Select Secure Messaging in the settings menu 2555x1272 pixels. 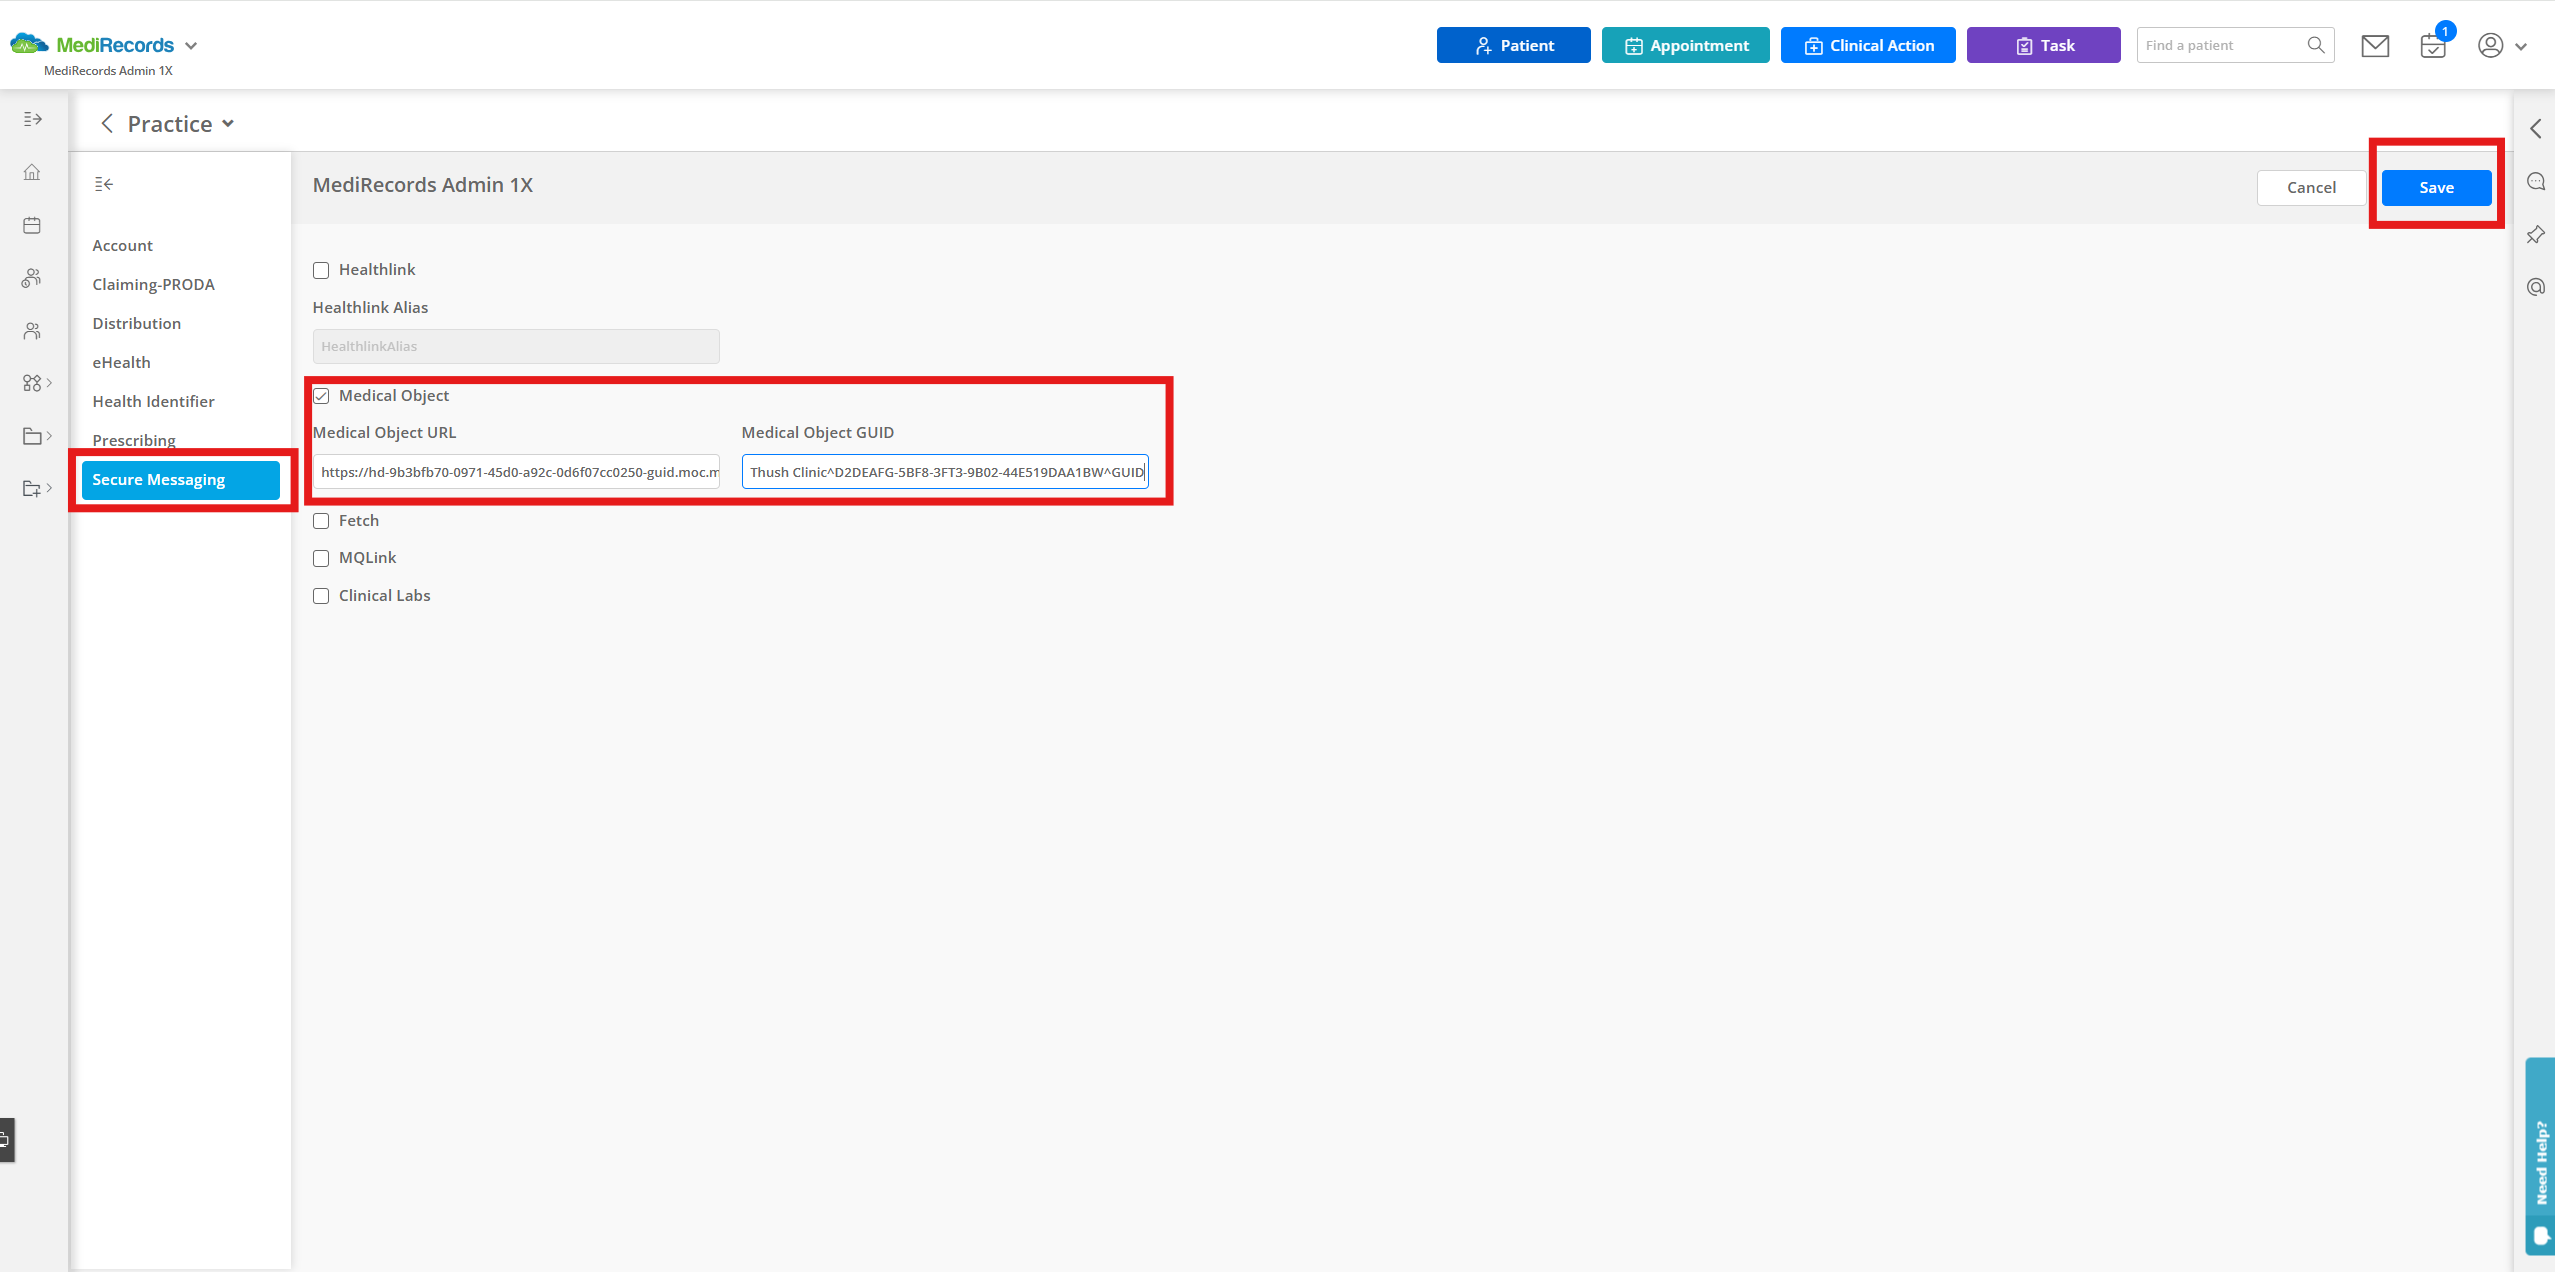pos(181,480)
